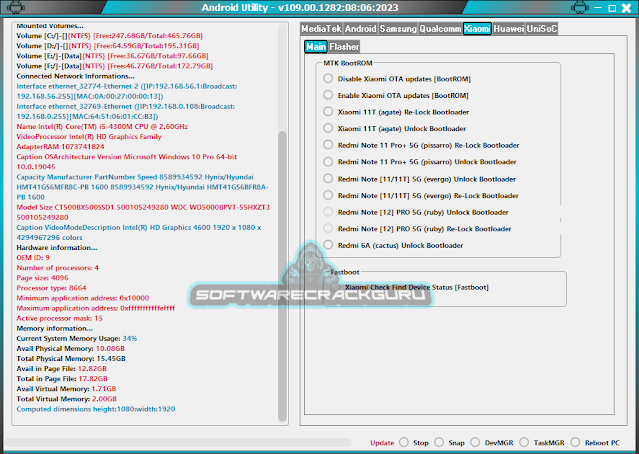Click the Page size: 4096 line
The height and width of the screenshot is (454, 639).
[x=42, y=278]
